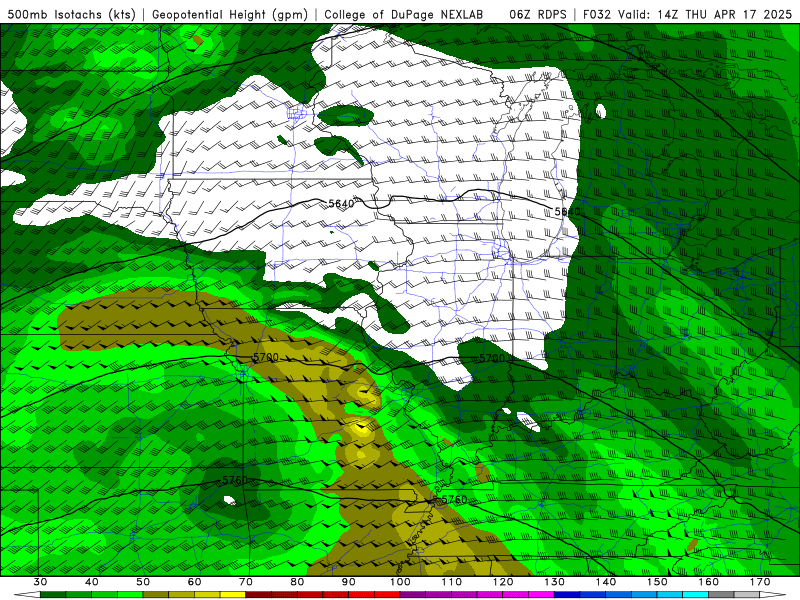Click the 110 knot legend value

click(452, 582)
